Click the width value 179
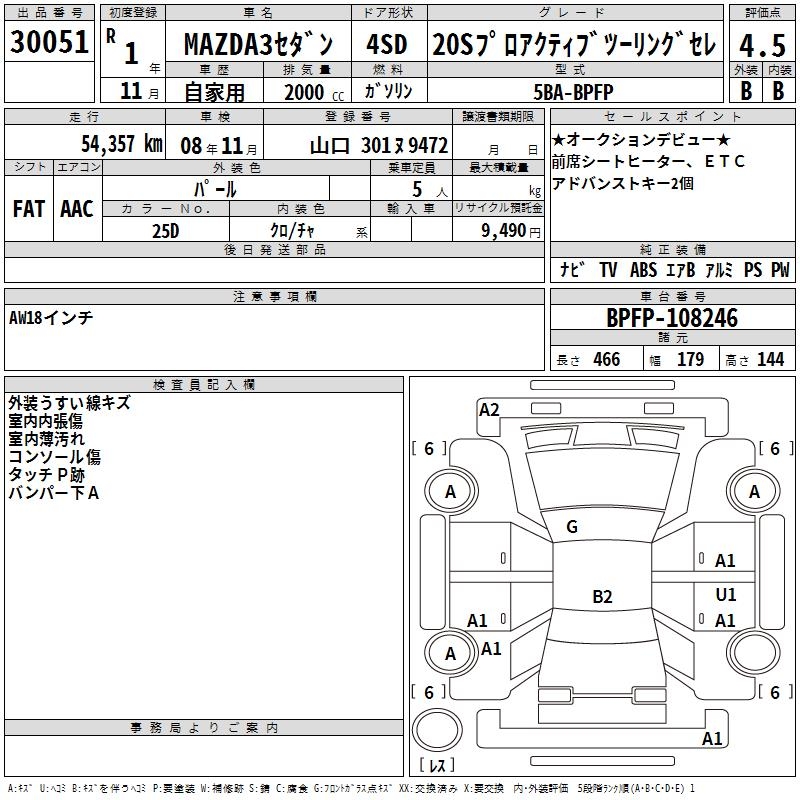800x800 pixels. 690,359
